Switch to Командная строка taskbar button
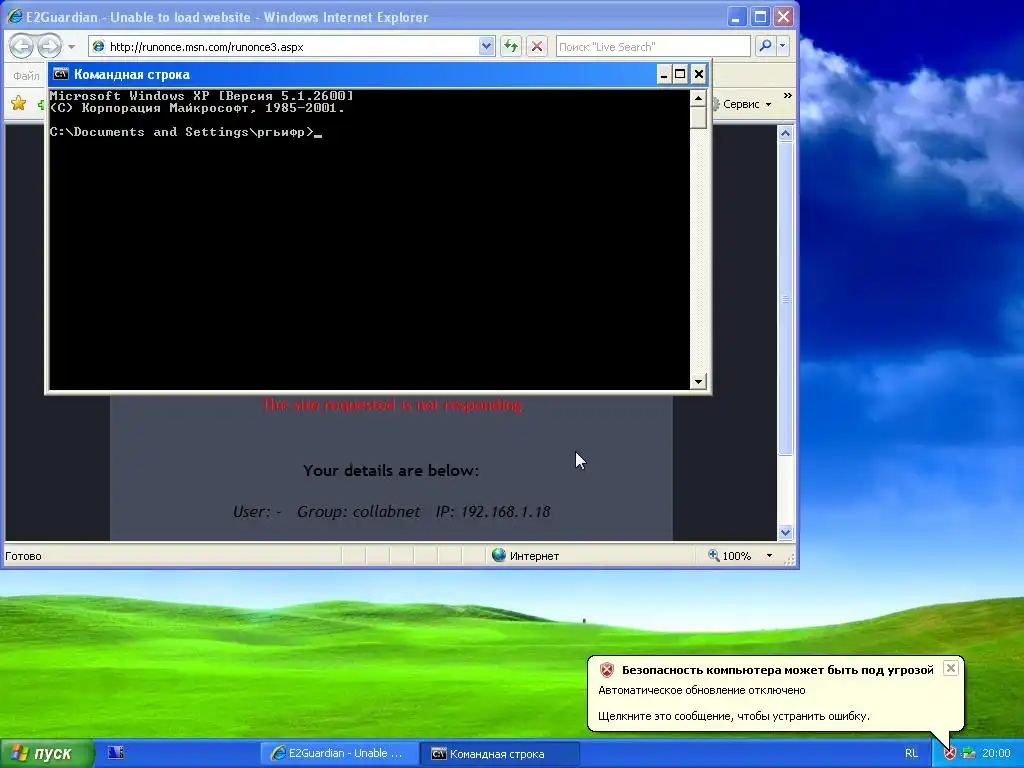This screenshot has height=768, width=1024. 500,754
